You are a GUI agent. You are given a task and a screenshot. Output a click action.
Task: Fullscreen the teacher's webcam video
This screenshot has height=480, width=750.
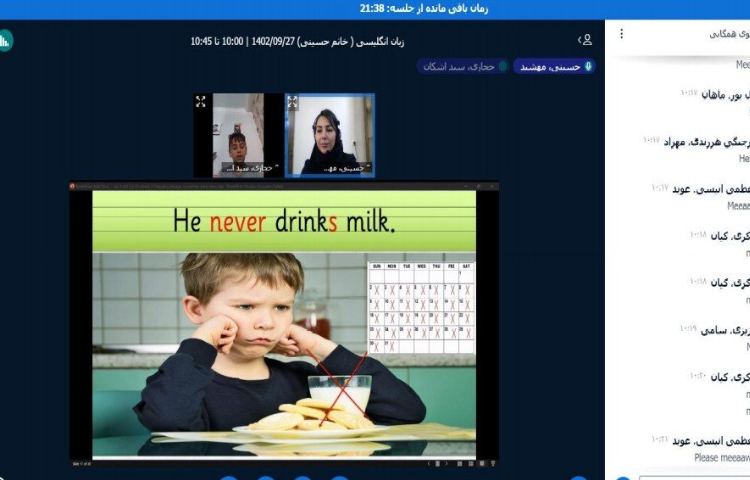tap(293, 102)
